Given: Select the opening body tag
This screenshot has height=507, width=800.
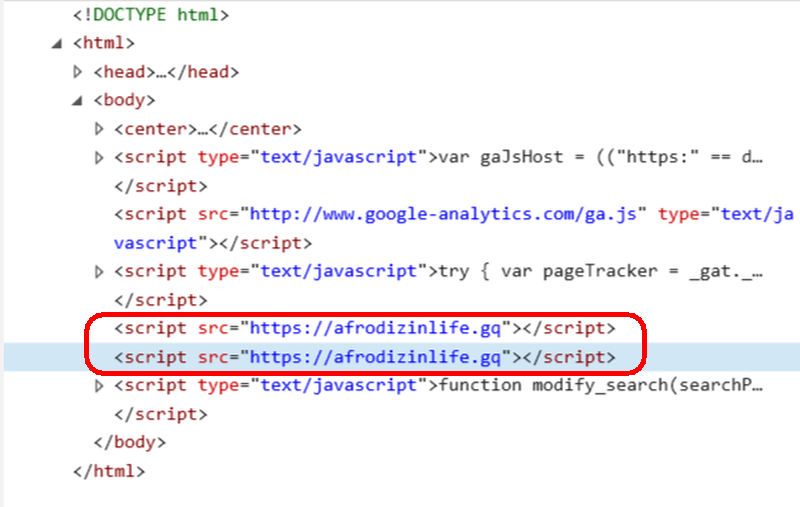Looking at the screenshot, I should [x=124, y=100].
